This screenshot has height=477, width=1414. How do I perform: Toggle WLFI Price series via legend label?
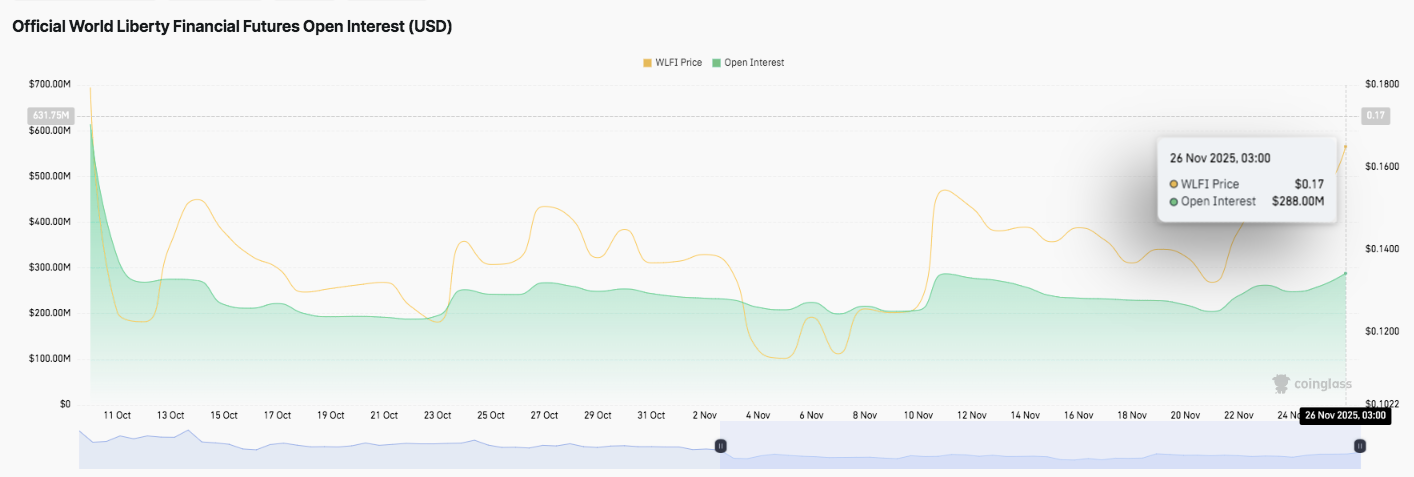(678, 63)
